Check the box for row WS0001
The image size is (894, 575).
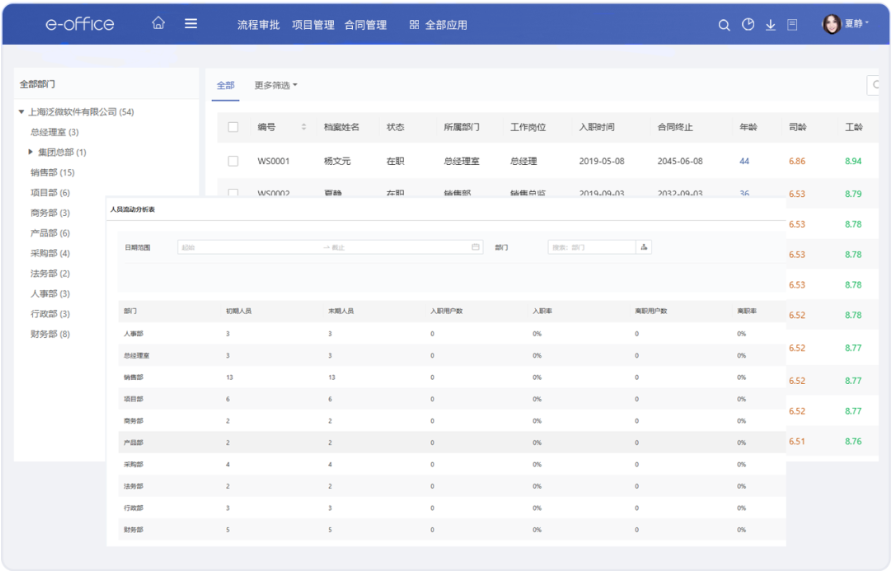pyautogui.click(x=233, y=161)
